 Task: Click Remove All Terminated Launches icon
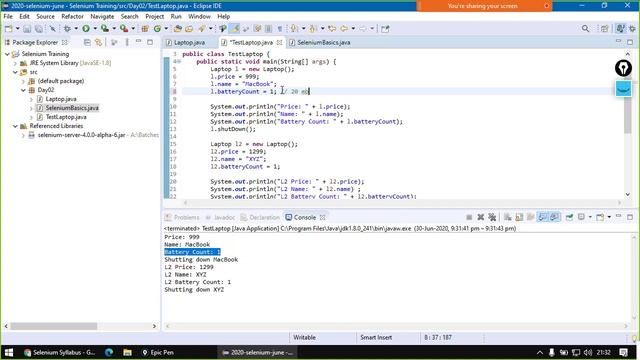[x=492, y=217]
